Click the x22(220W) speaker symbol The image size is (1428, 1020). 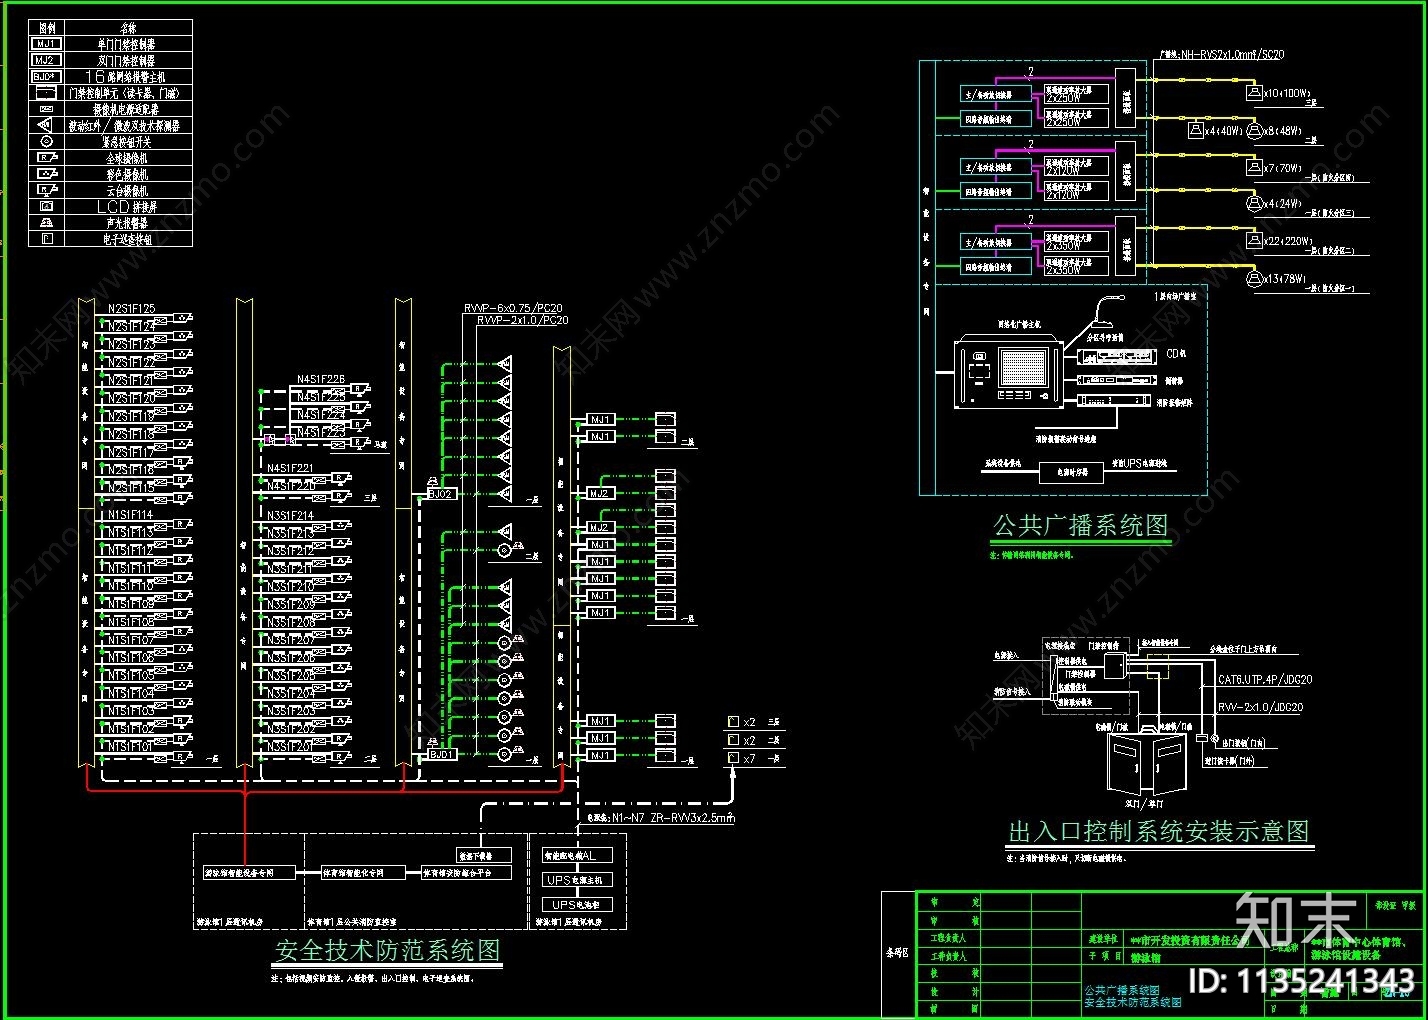(1254, 241)
